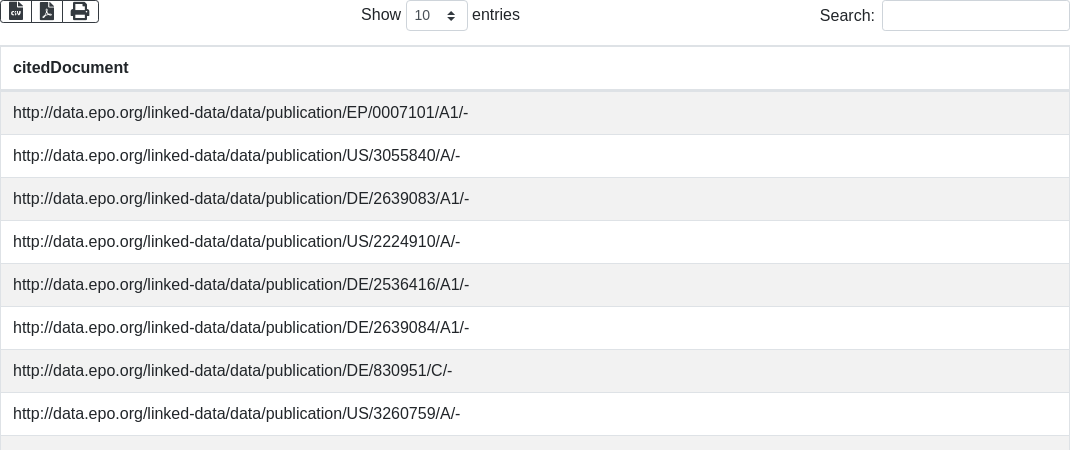Sort by the citedDocument column header

click(534, 68)
